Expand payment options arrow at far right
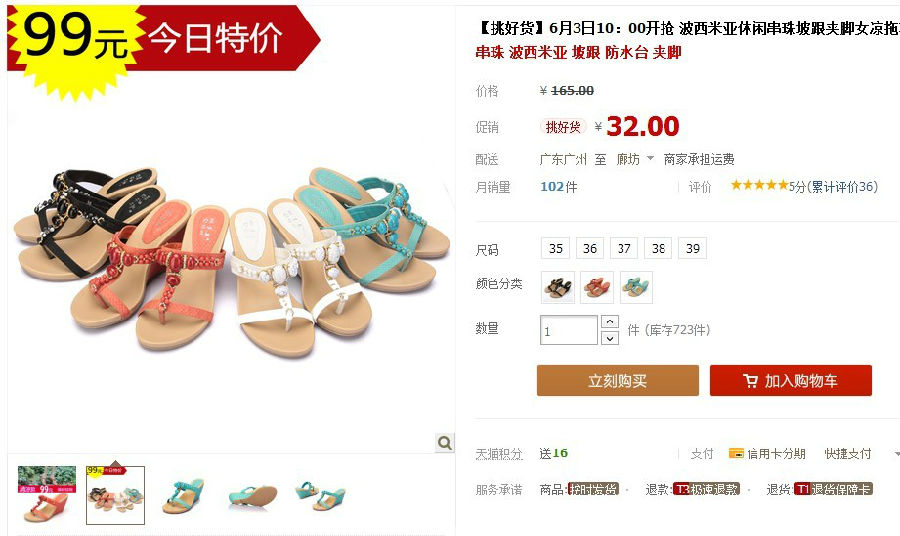900x536 pixels. (x=897, y=453)
